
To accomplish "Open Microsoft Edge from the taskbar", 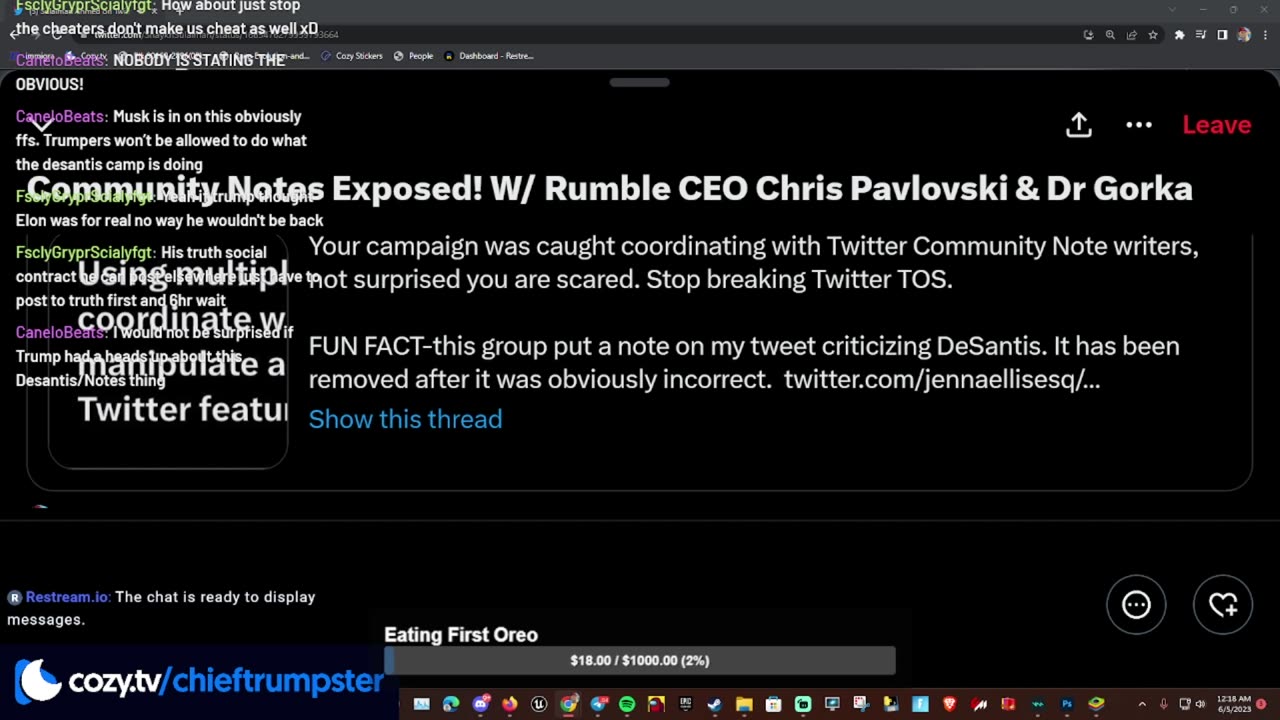I will click(x=451, y=704).
